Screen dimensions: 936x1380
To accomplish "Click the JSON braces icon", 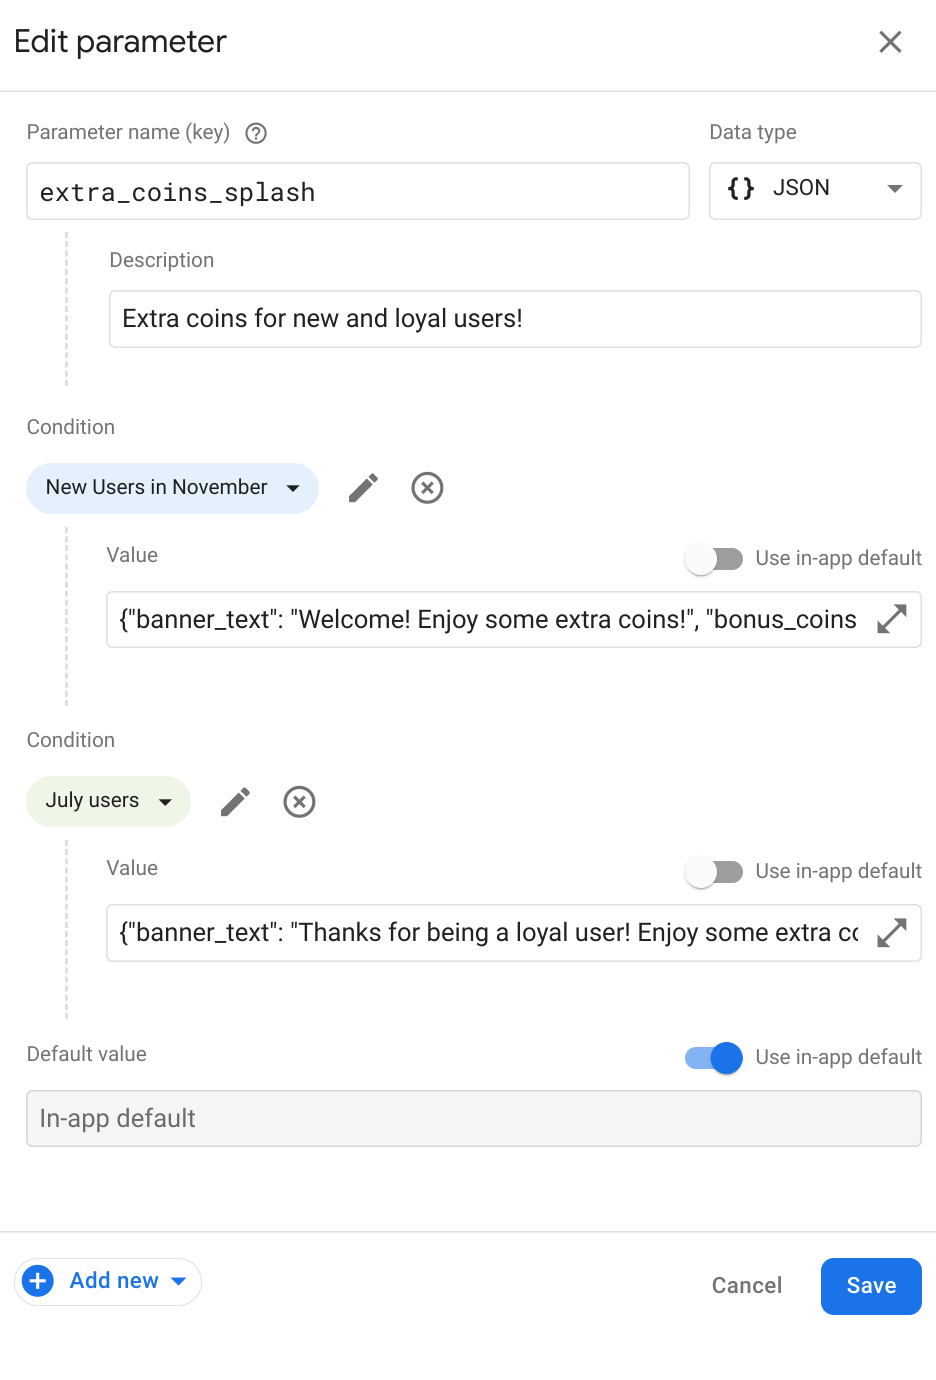I will pyautogui.click(x=740, y=190).
